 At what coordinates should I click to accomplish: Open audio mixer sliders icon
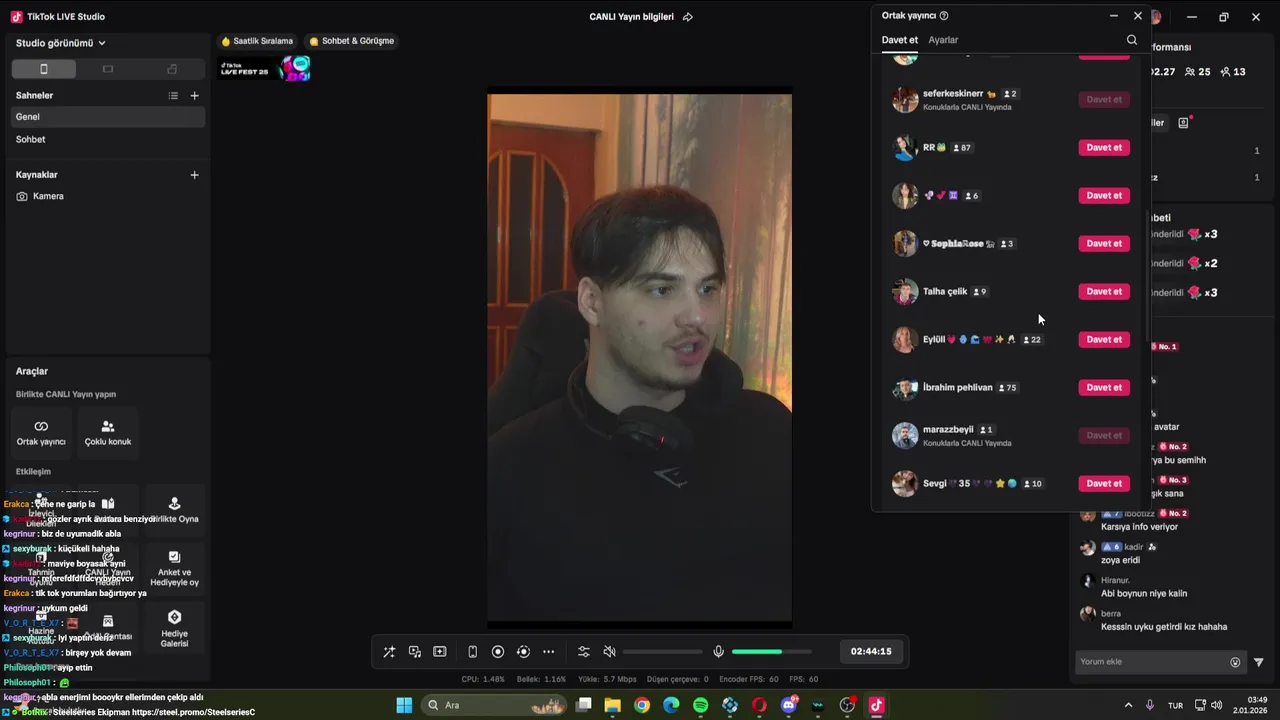(x=584, y=652)
